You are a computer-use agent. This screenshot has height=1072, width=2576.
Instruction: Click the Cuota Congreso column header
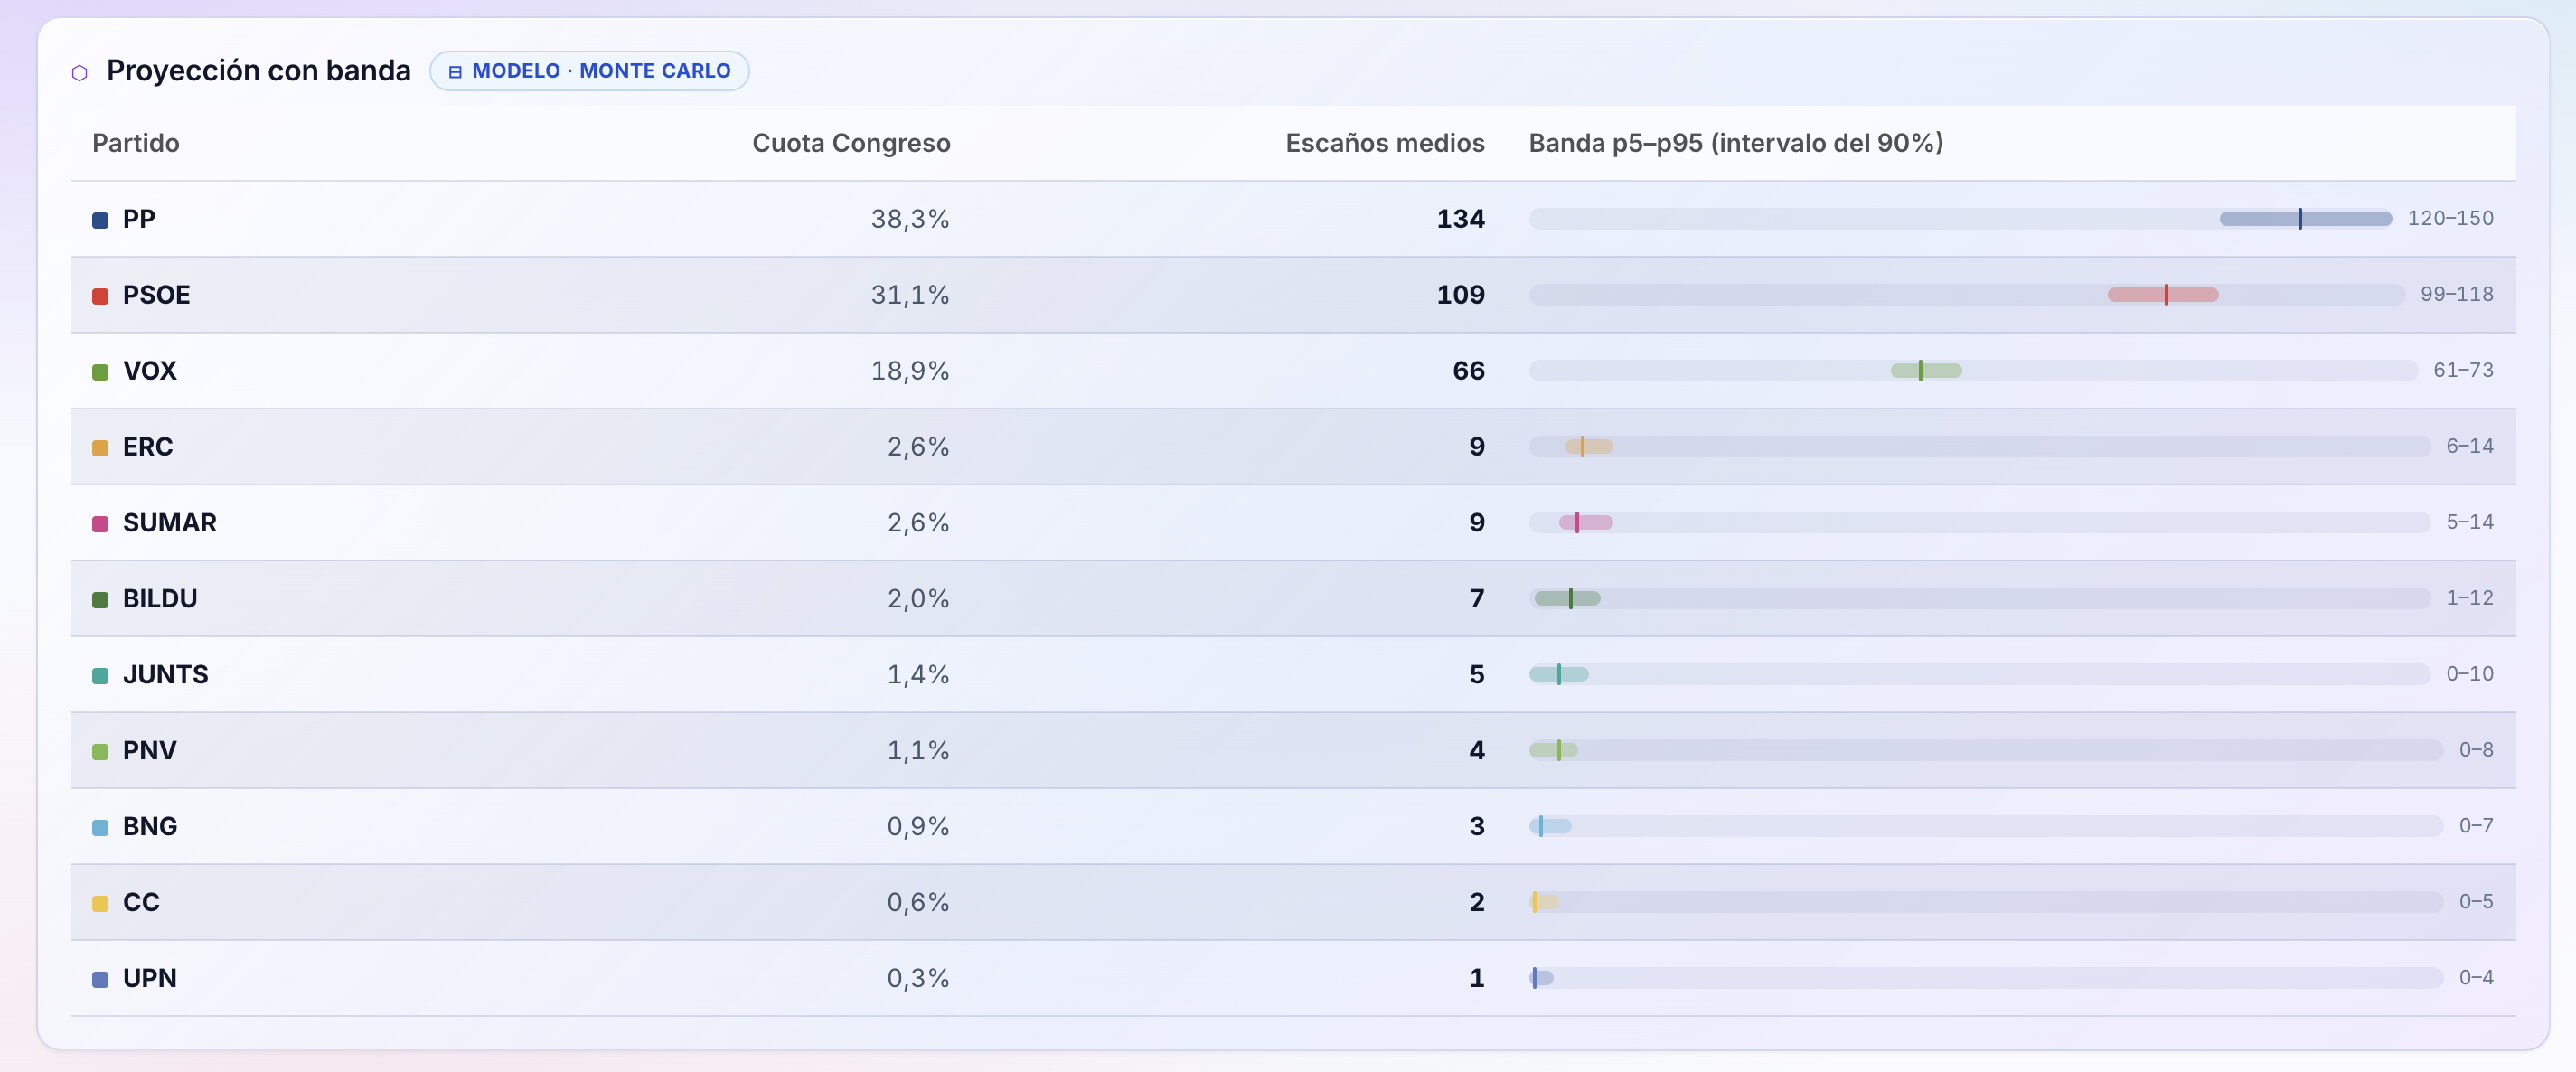[x=851, y=143]
